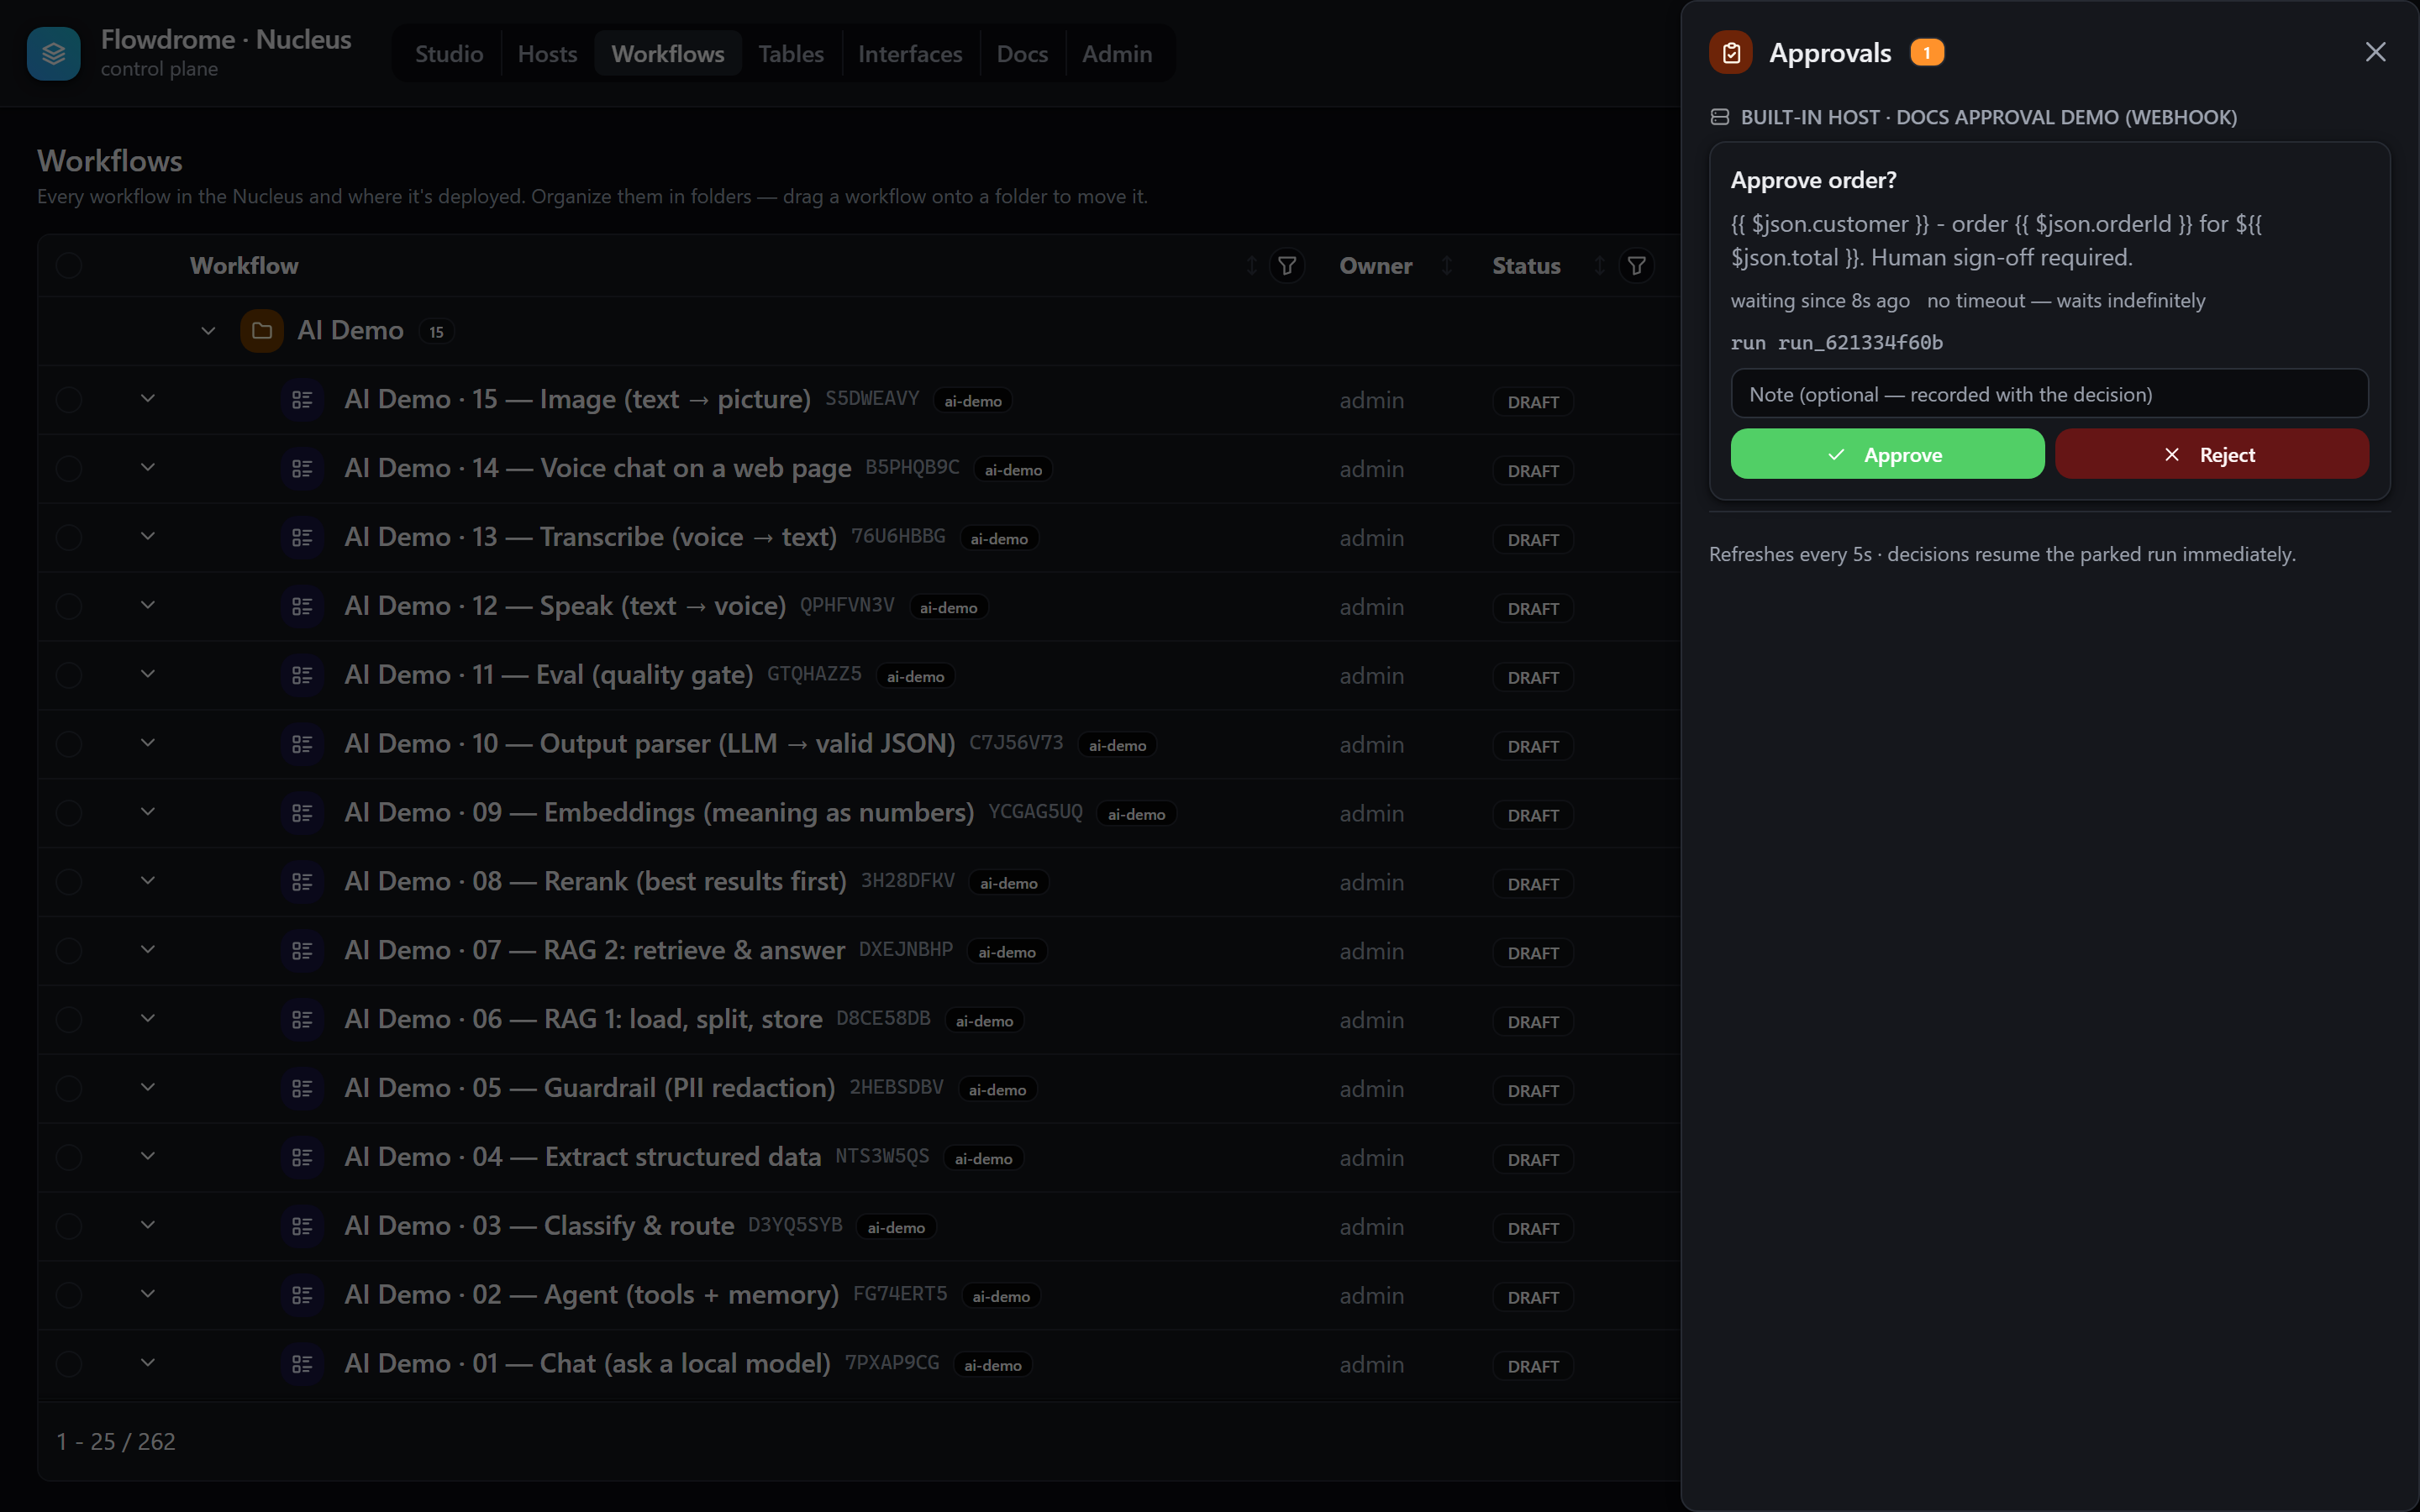Click workflow icon for AI Demo 03 Classify
Screen dimensions: 2420x1512
(302, 1227)
